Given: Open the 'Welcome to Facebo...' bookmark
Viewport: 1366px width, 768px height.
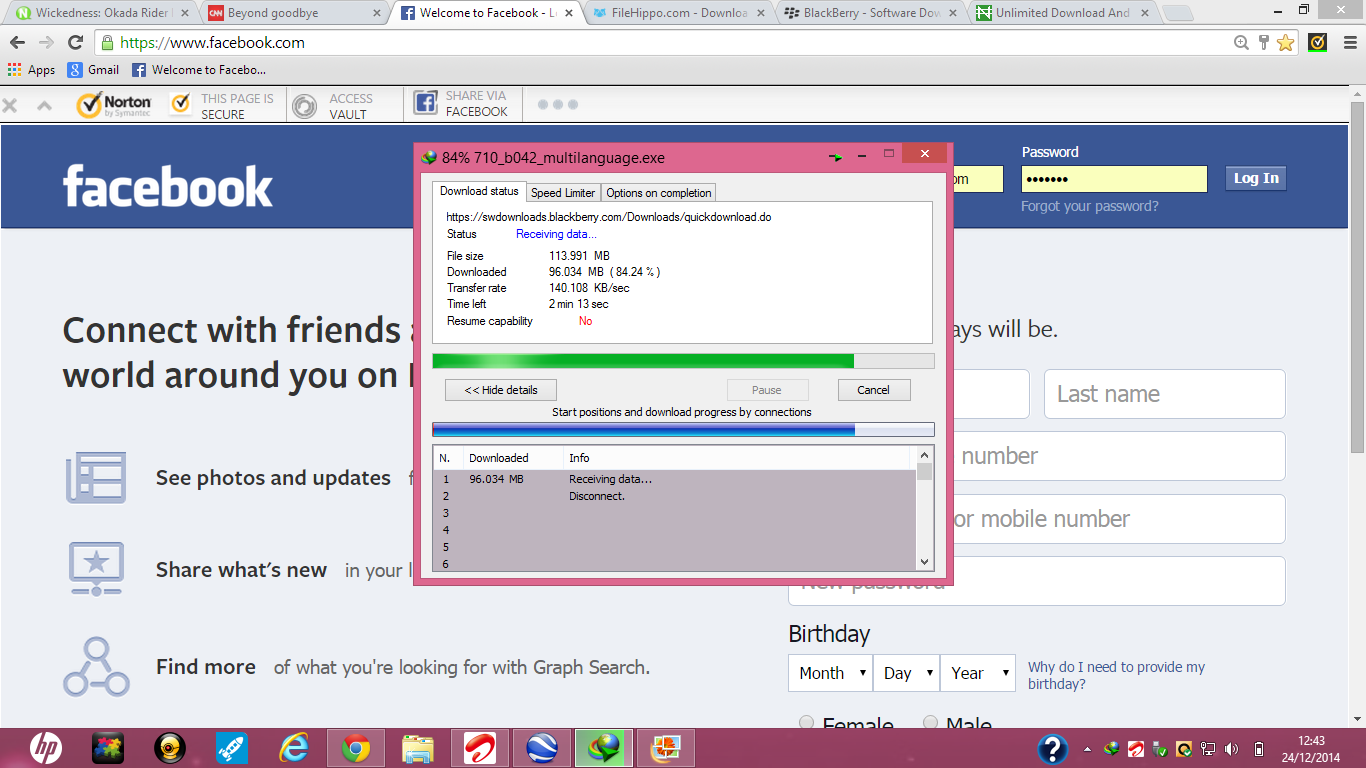Looking at the screenshot, I should point(199,70).
